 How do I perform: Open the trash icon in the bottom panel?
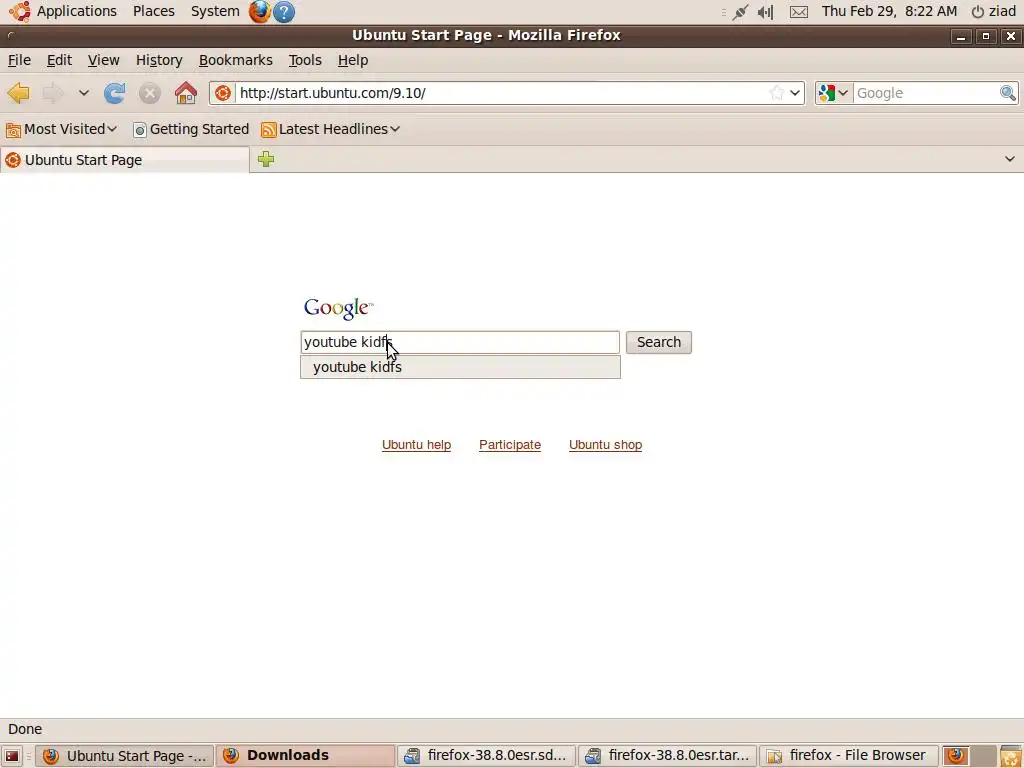click(x=1010, y=756)
